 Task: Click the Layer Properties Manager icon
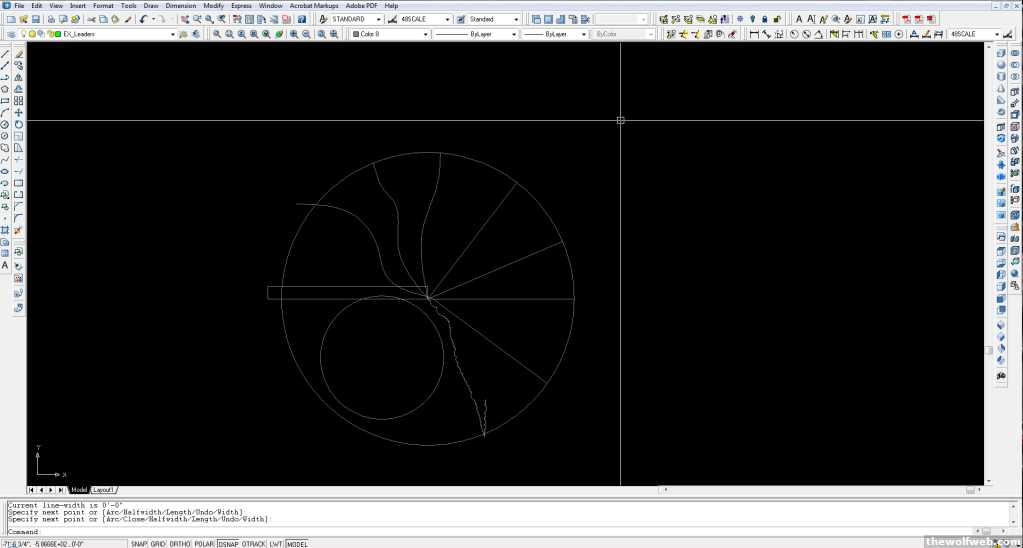pyautogui.click(x=10, y=34)
